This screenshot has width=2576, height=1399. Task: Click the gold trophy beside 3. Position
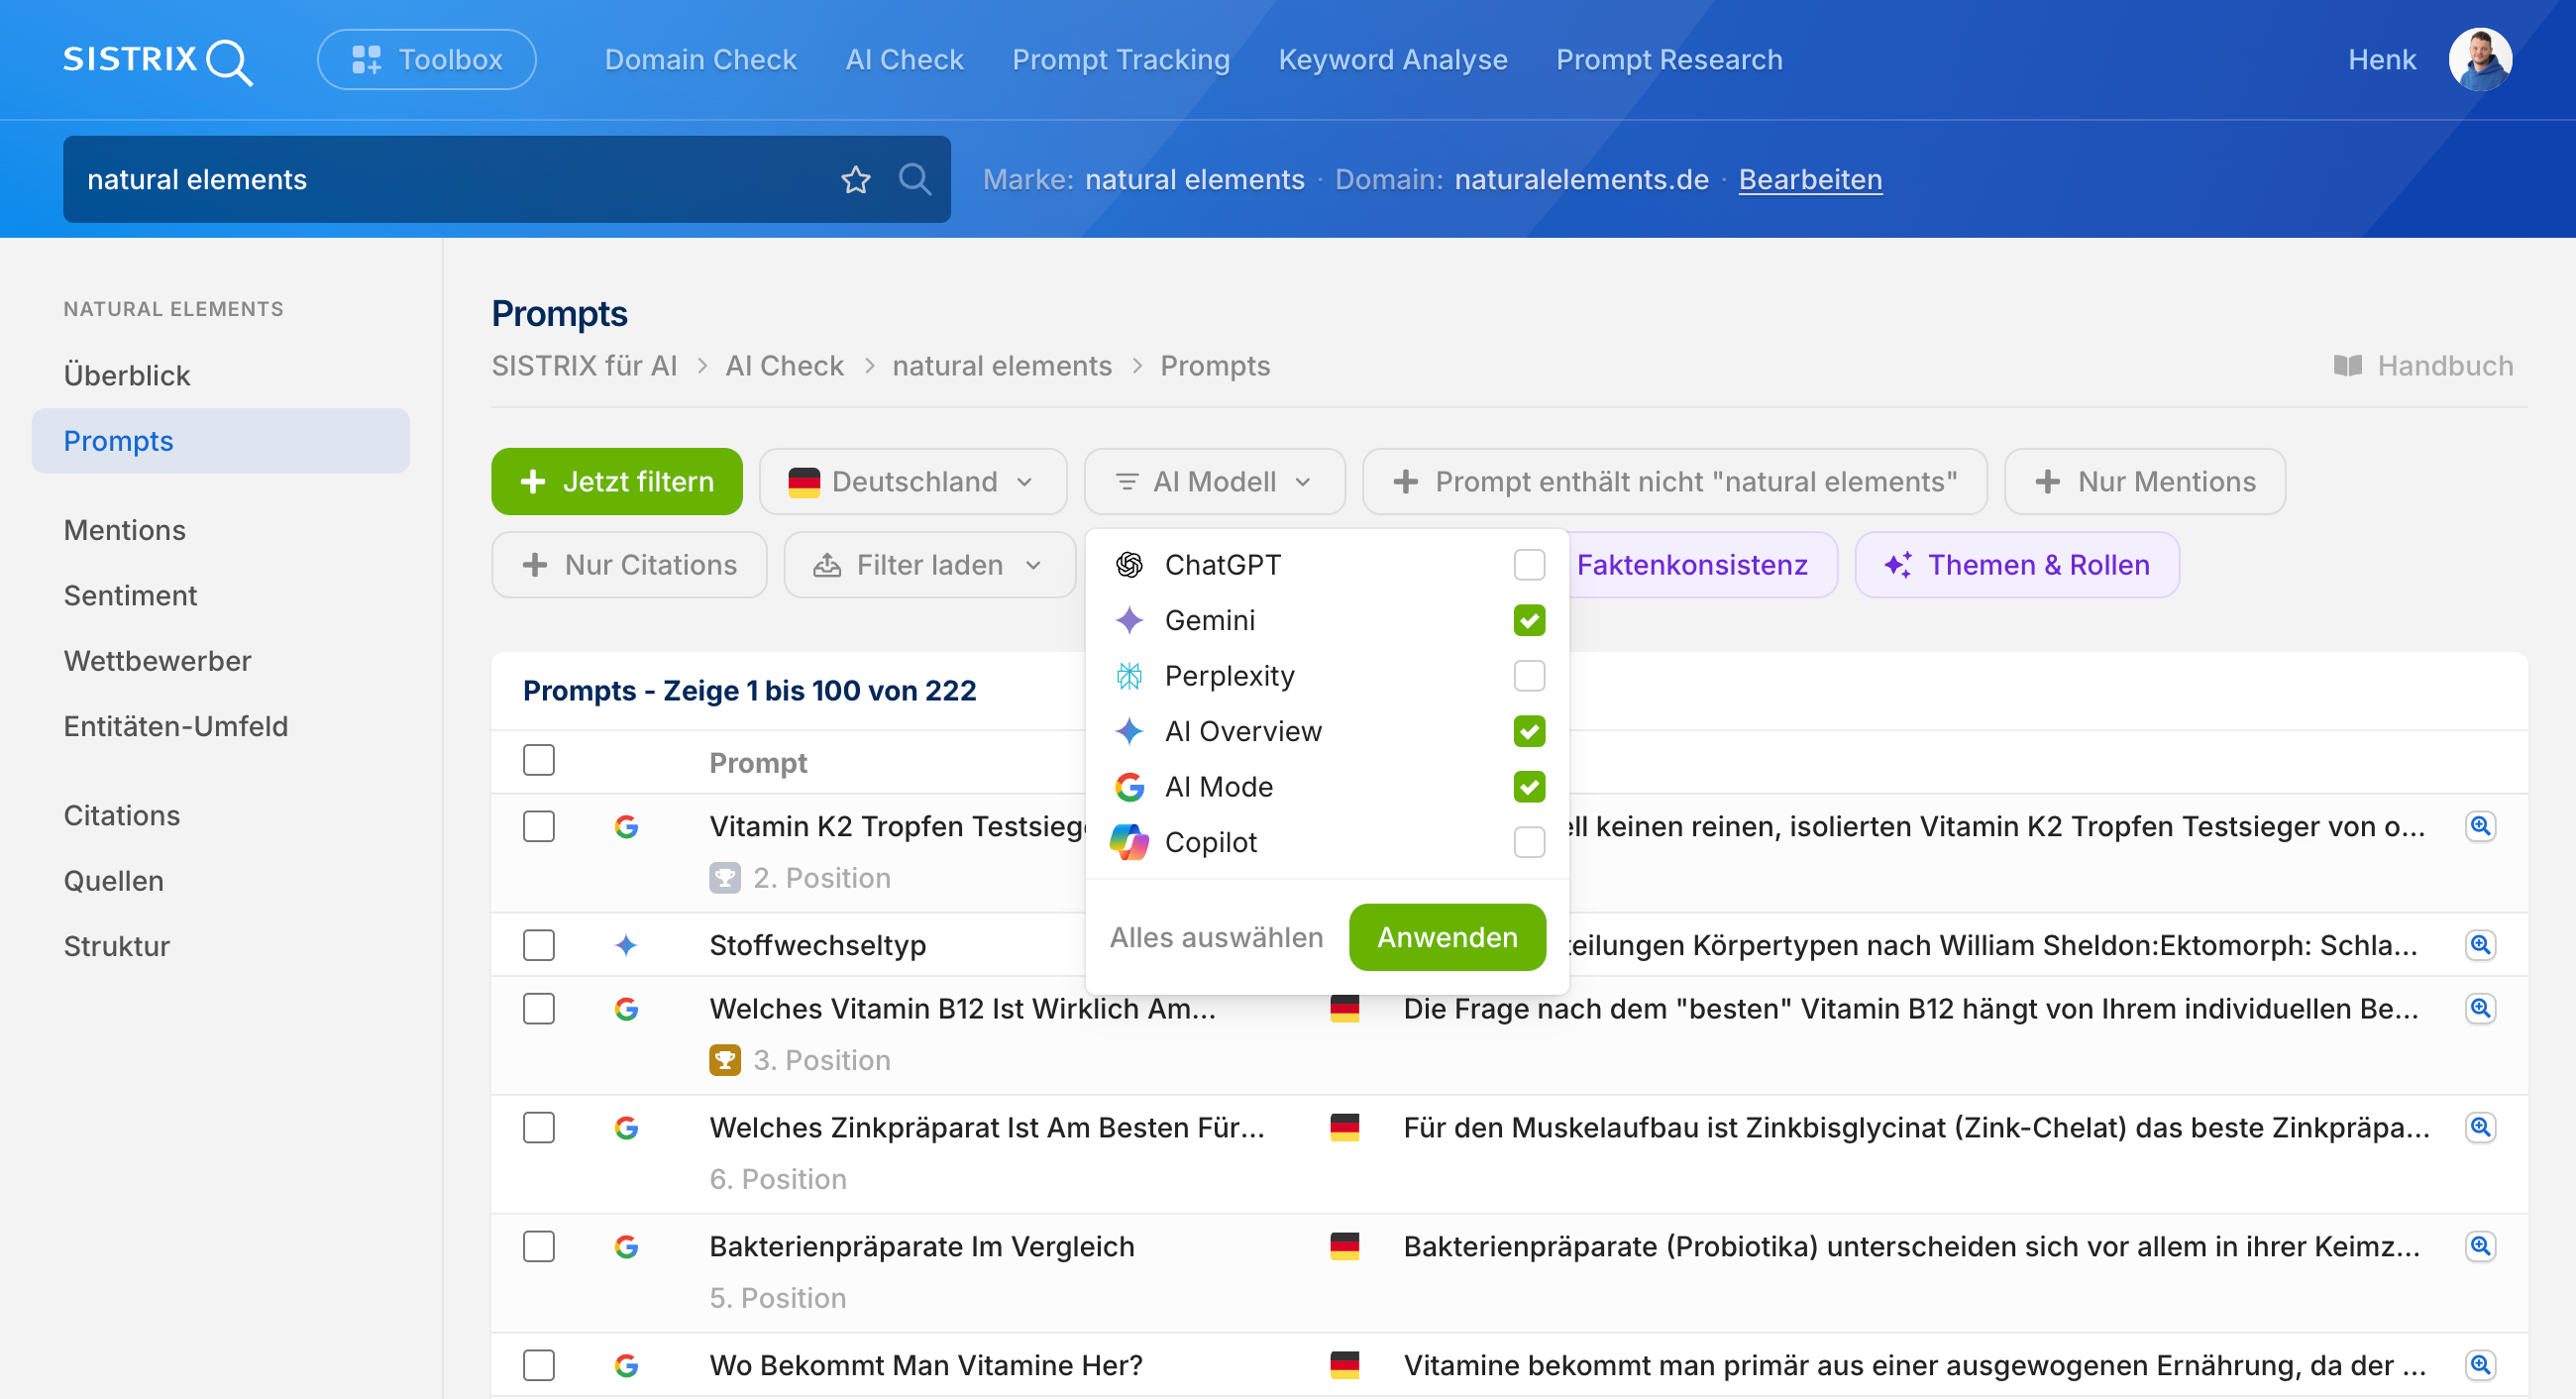[x=725, y=1060]
